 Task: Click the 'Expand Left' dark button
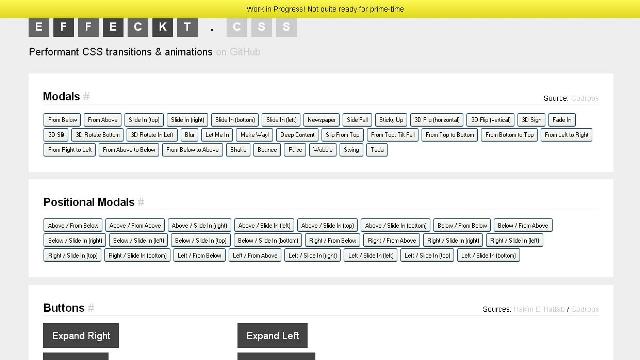(273, 336)
